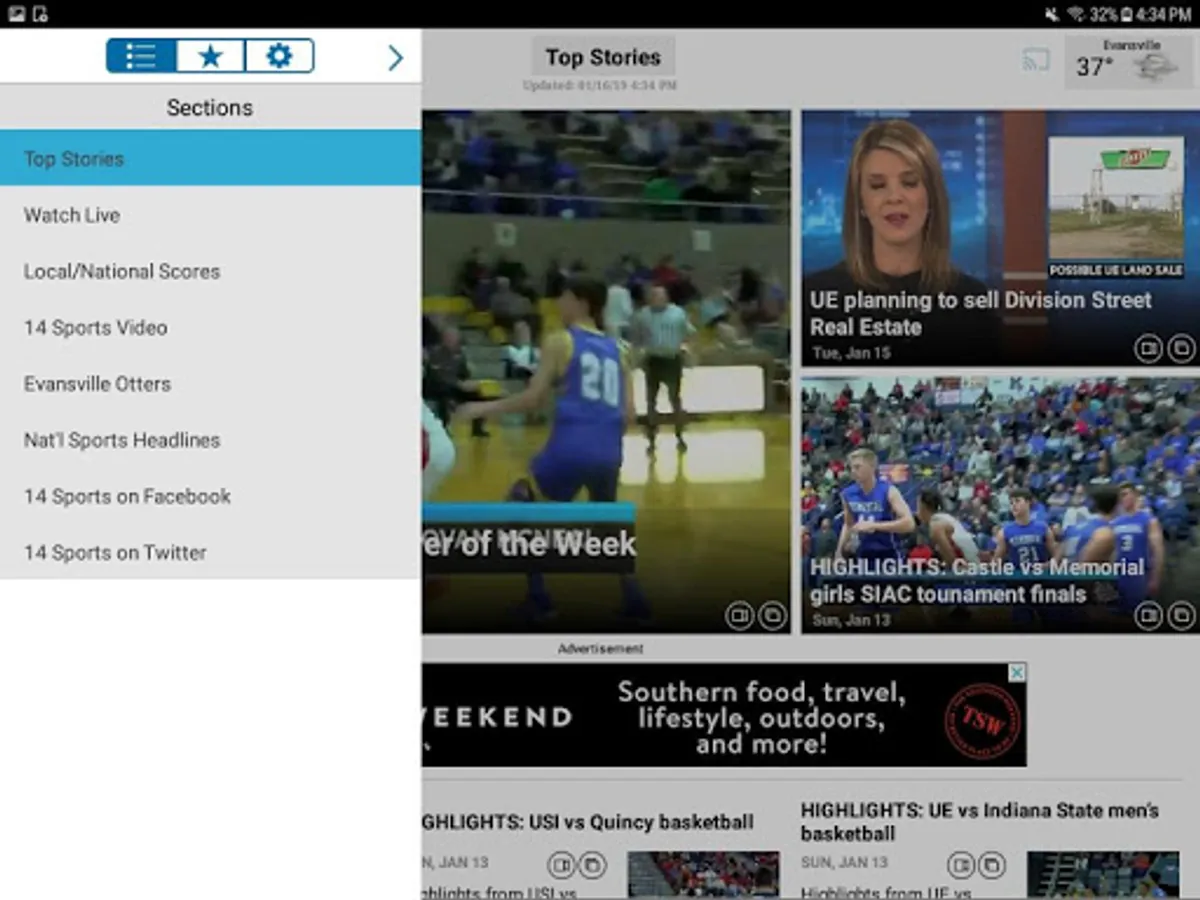Open HIGHLIGHTS: UE vs Indiana State men's basketball
Viewport: 1200px width, 900px height.
[980, 821]
